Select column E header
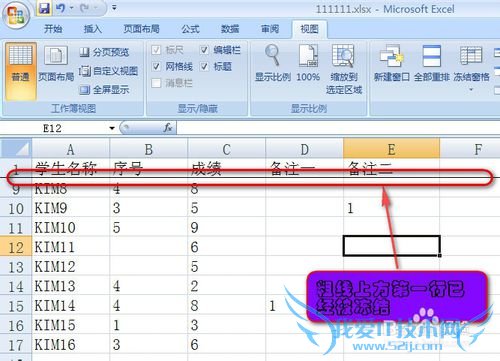The width and height of the screenshot is (500, 361). click(x=391, y=149)
